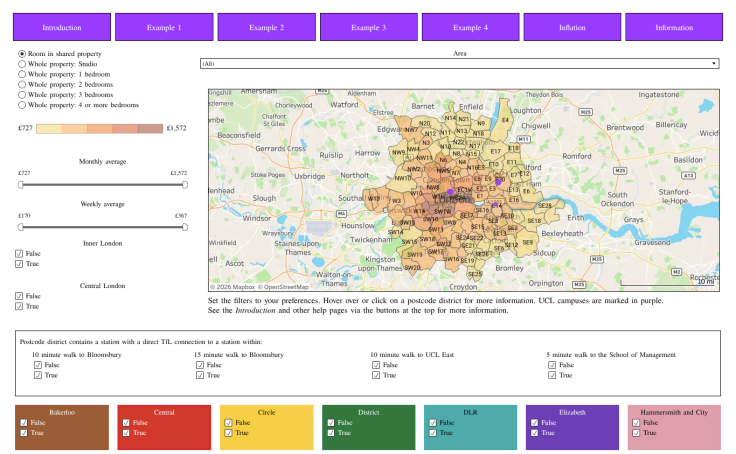Open the Information page
736x454 pixels.
point(674,27)
